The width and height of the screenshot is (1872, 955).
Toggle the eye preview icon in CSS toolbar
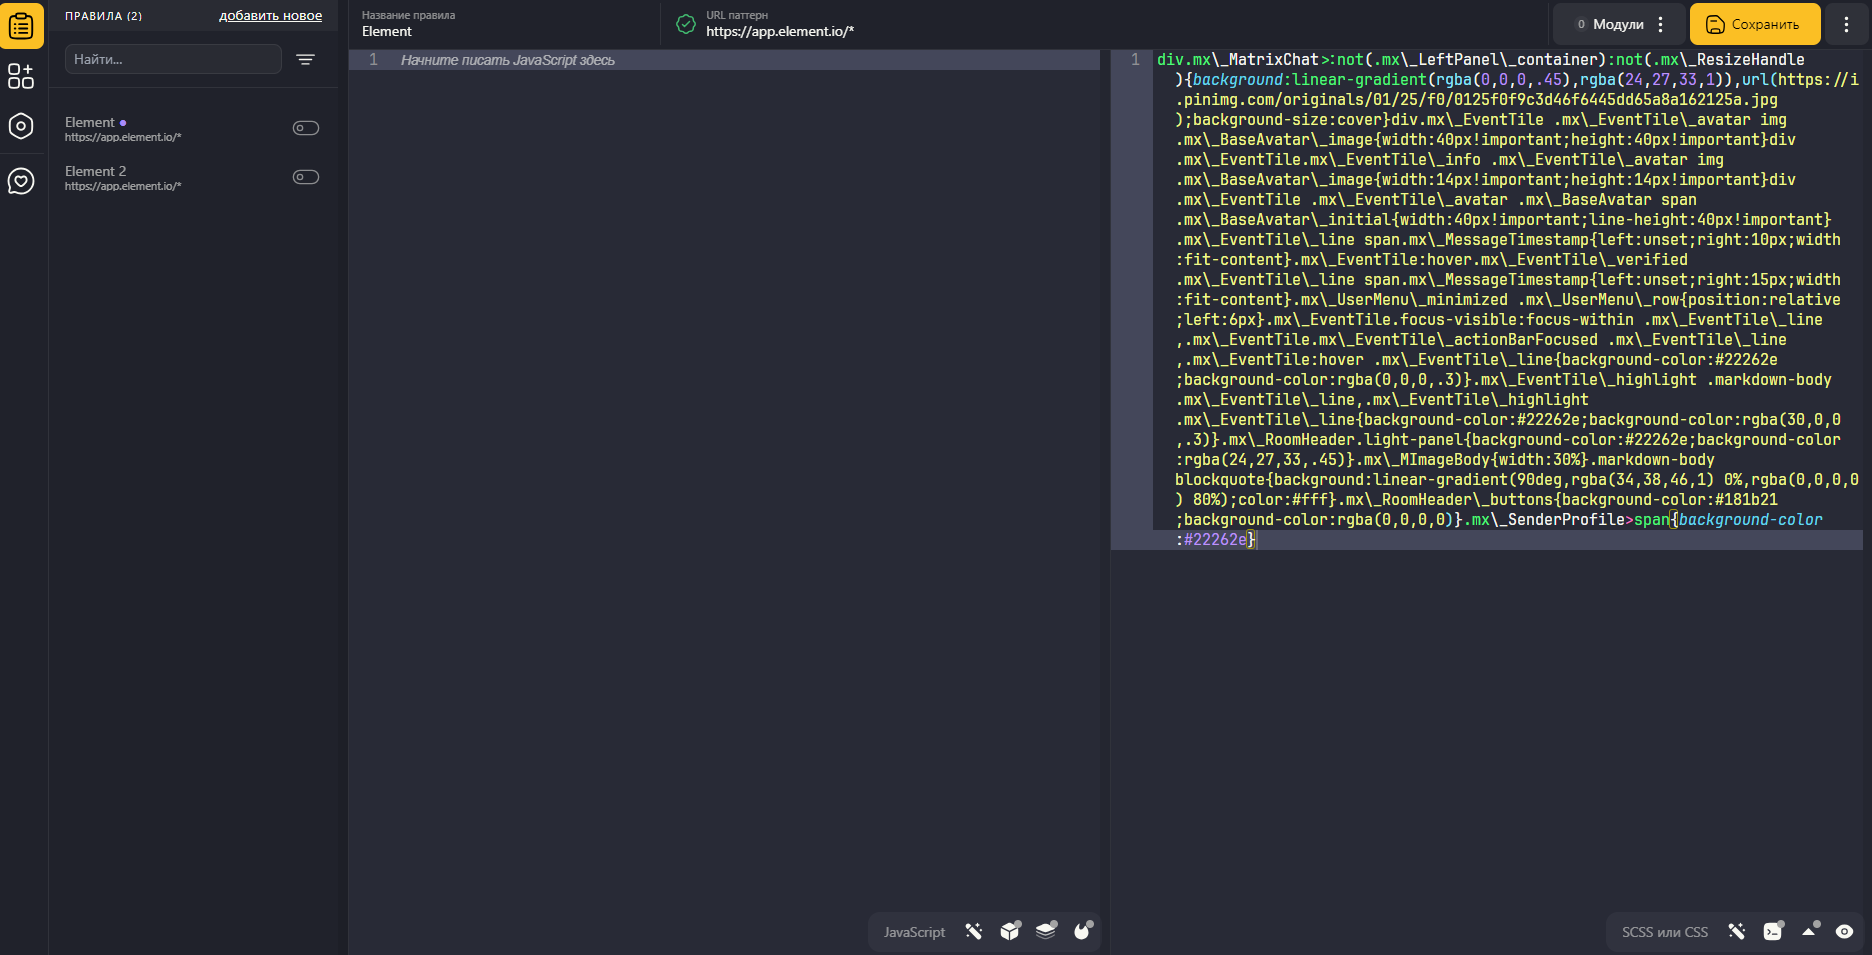pyautogui.click(x=1845, y=932)
